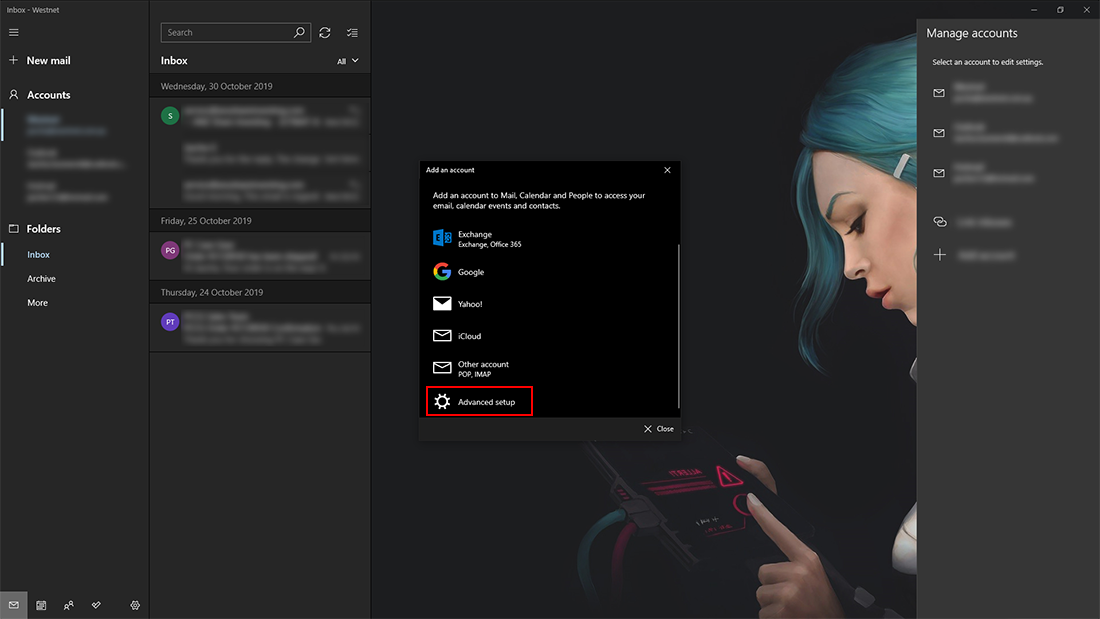Image resolution: width=1100 pixels, height=619 pixels.
Task: Open Calendar from bottom bar
Action: pyautogui.click(x=41, y=605)
